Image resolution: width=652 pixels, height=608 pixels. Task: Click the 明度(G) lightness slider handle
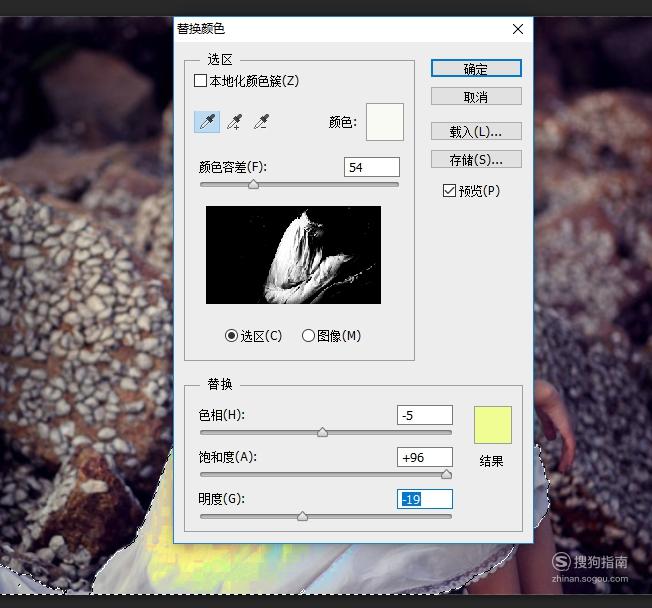coord(302,516)
